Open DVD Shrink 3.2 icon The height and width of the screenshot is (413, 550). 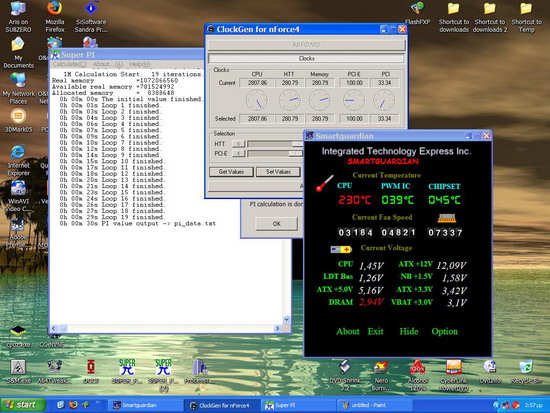click(x=344, y=375)
